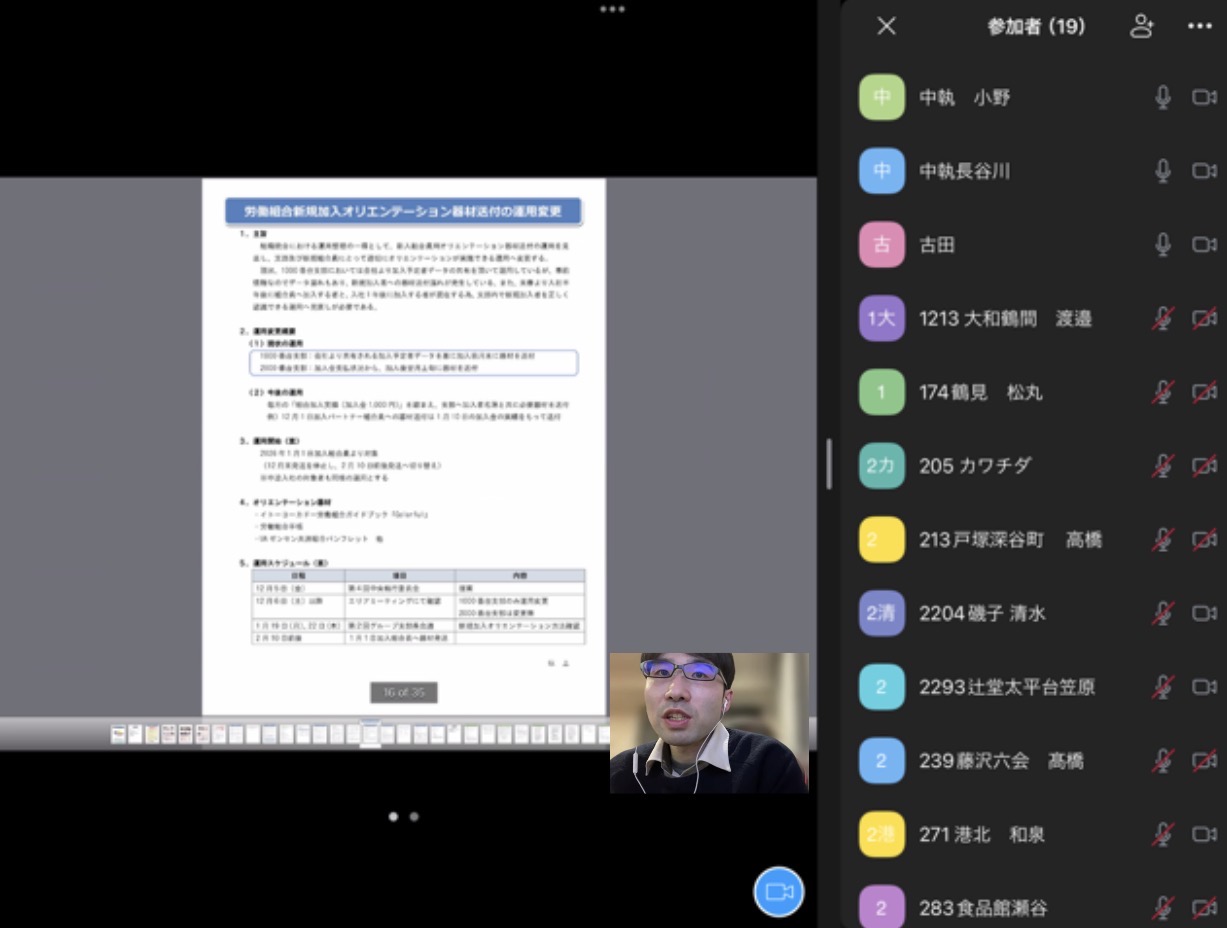This screenshot has height=928, width=1227.
Task: Click the blue video camera button
Action: click(x=778, y=892)
